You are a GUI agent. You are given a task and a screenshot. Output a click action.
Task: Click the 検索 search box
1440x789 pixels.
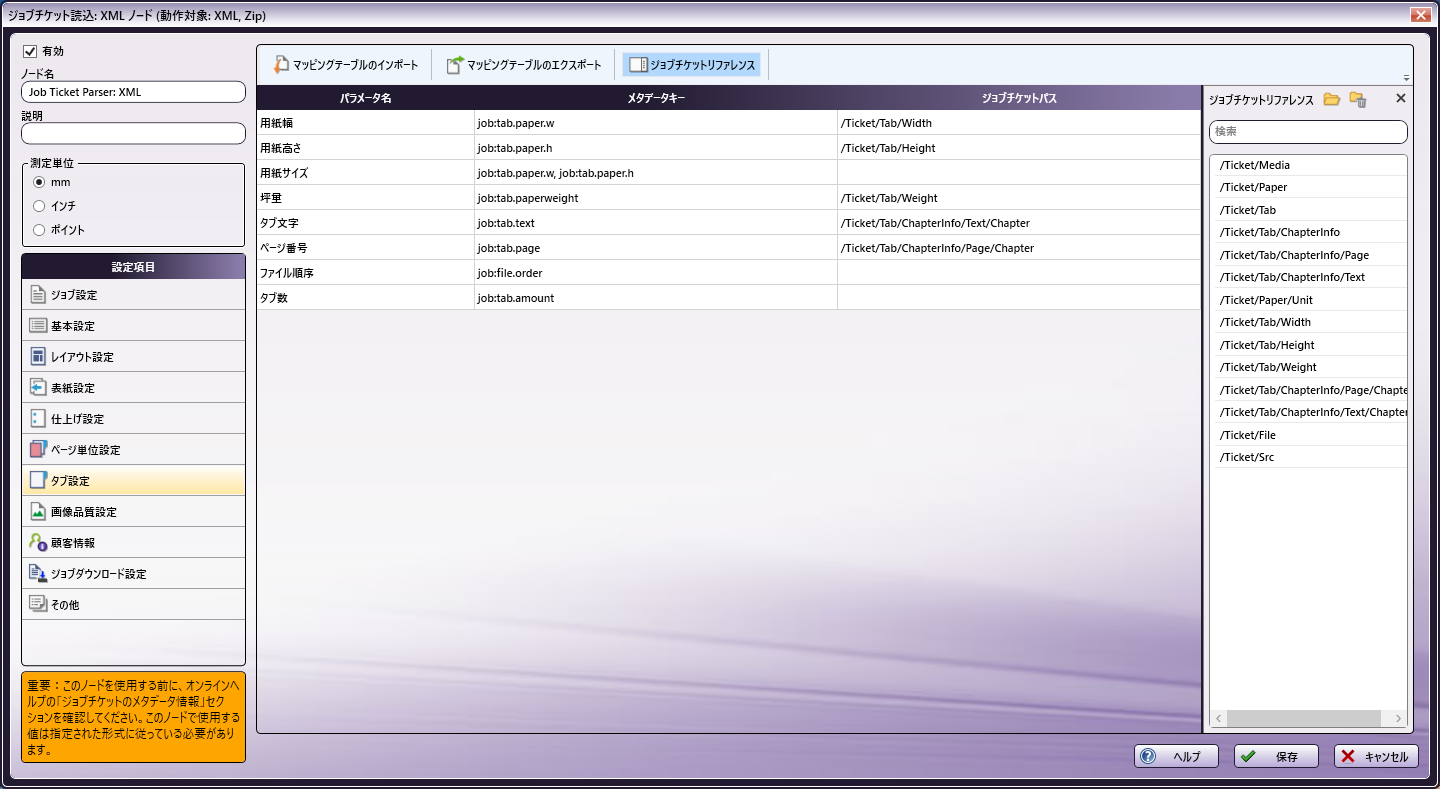[x=1308, y=132]
